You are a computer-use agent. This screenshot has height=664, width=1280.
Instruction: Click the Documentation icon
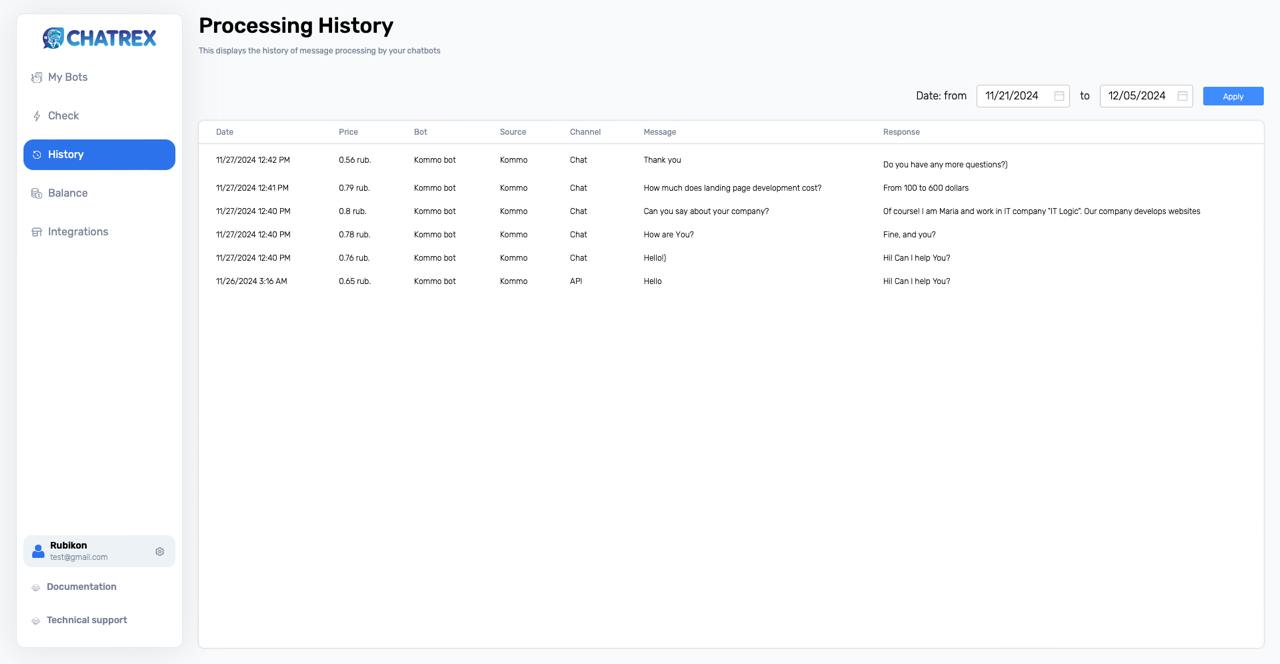36,587
